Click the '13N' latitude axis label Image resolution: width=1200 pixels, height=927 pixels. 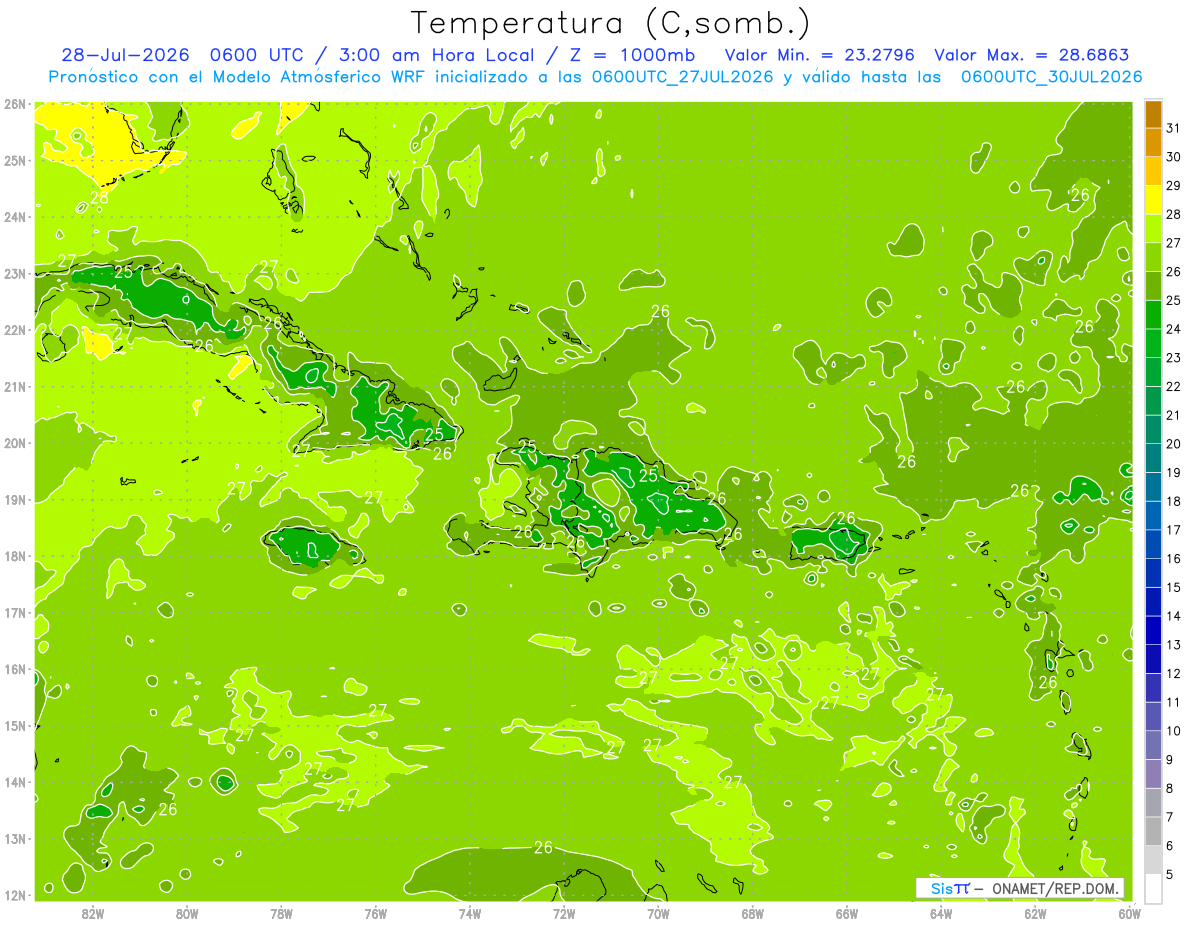click(x=15, y=838)
